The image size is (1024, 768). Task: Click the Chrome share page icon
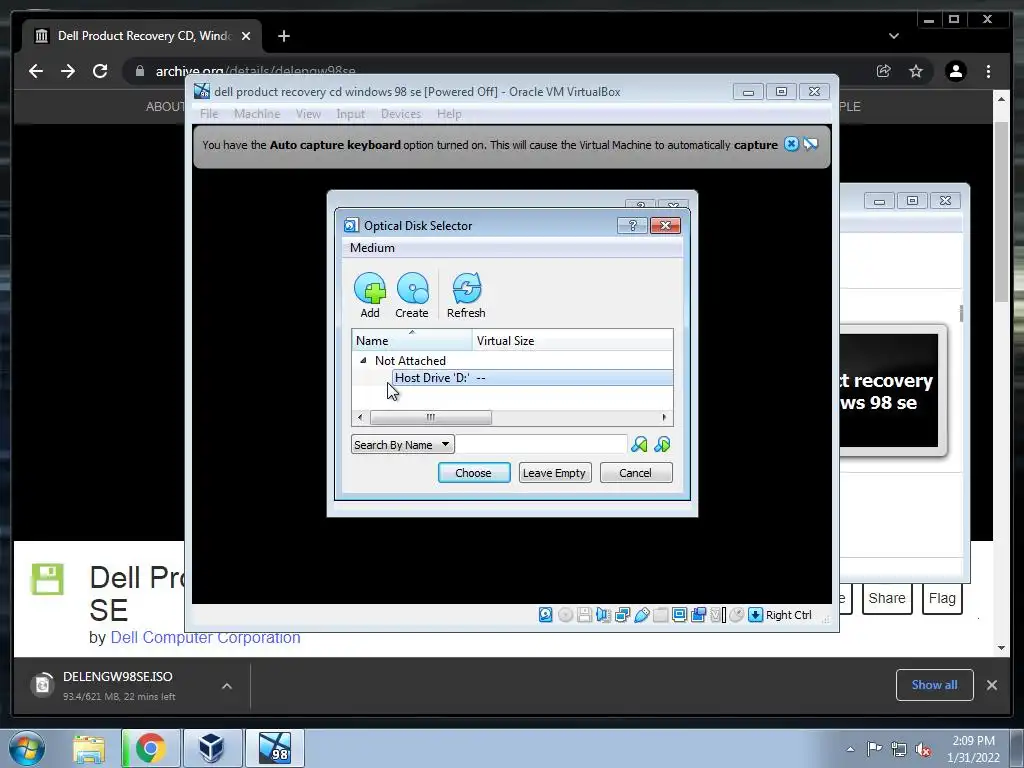(883, 71)
